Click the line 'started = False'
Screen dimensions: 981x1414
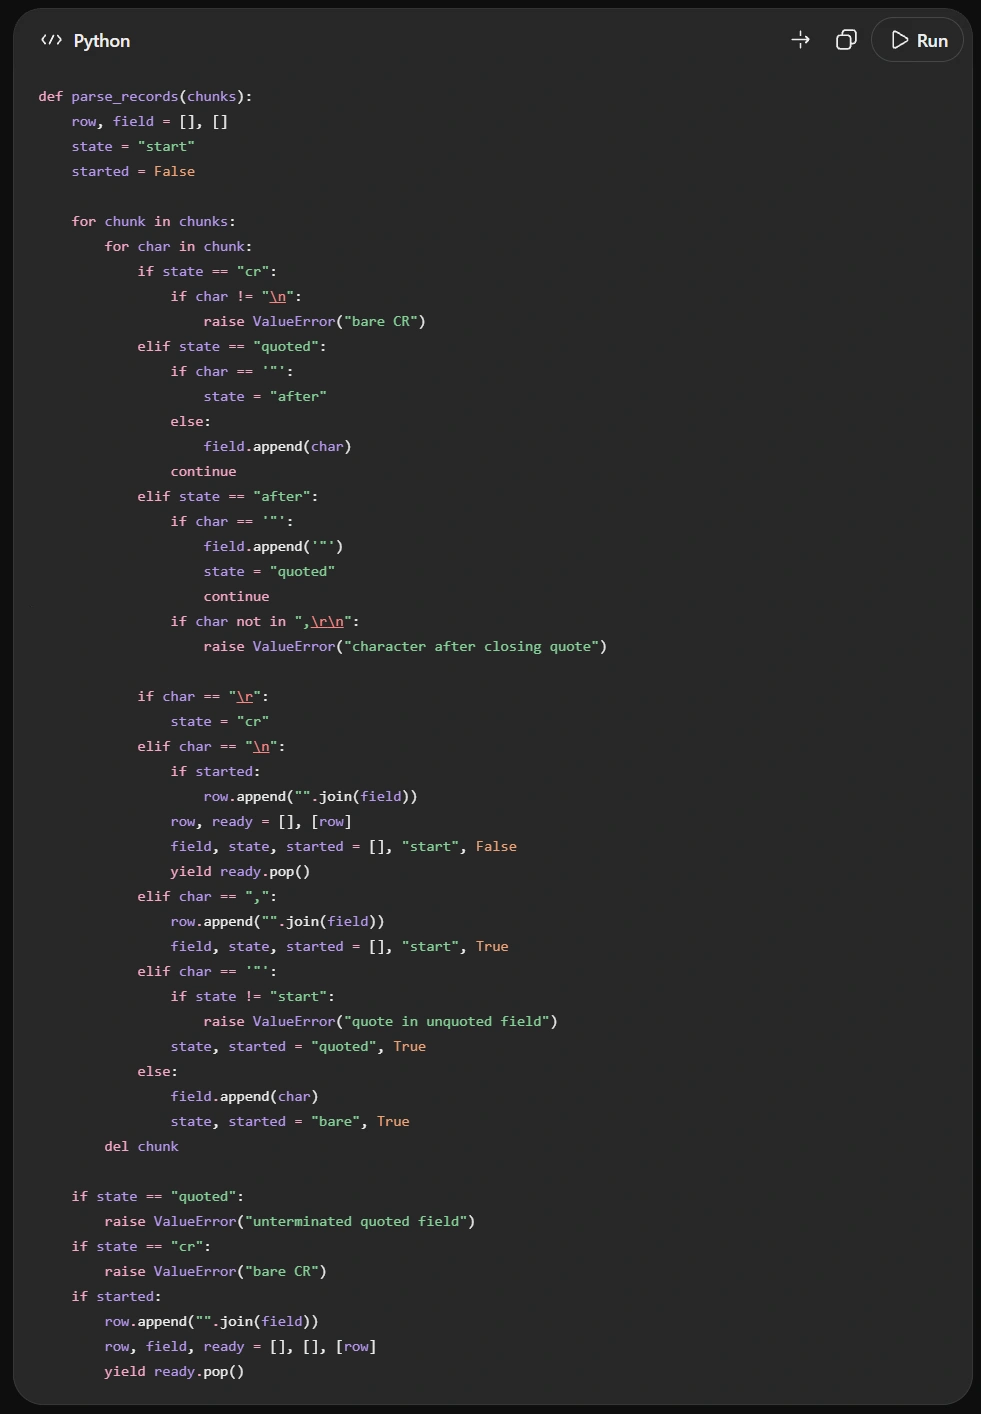click(x=133, y=171)
